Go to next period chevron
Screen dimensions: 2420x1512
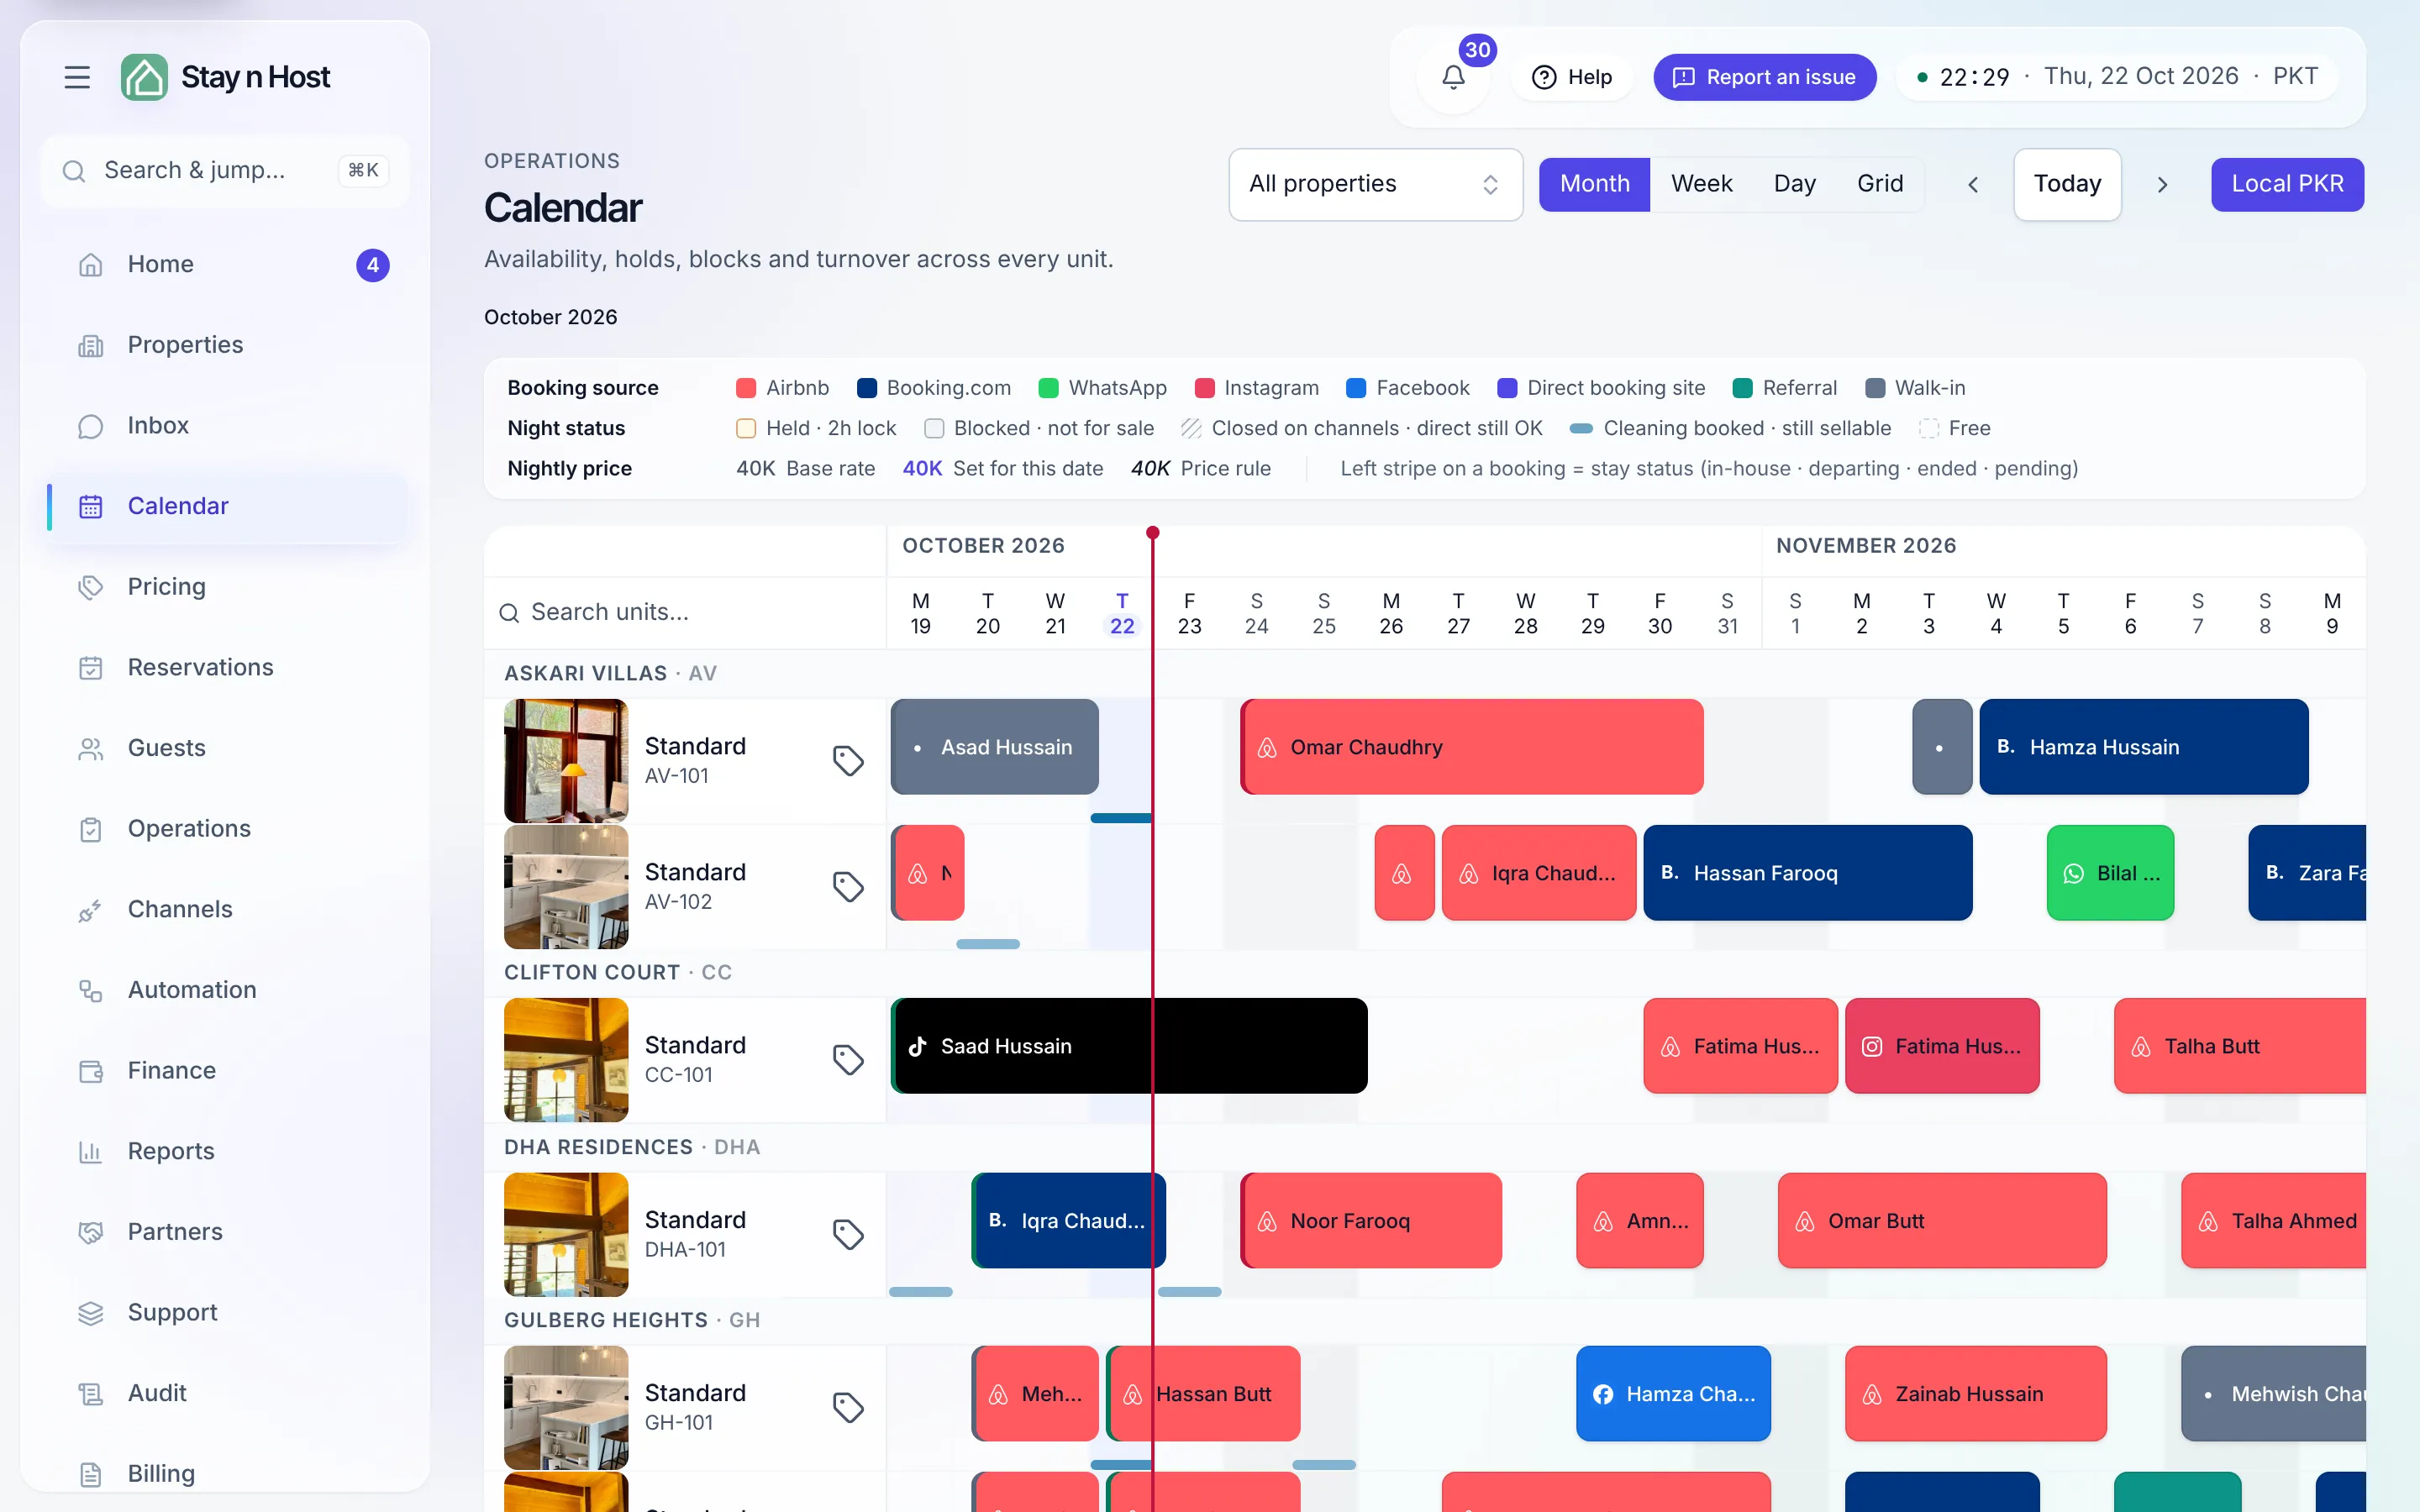coord(2162,185)
